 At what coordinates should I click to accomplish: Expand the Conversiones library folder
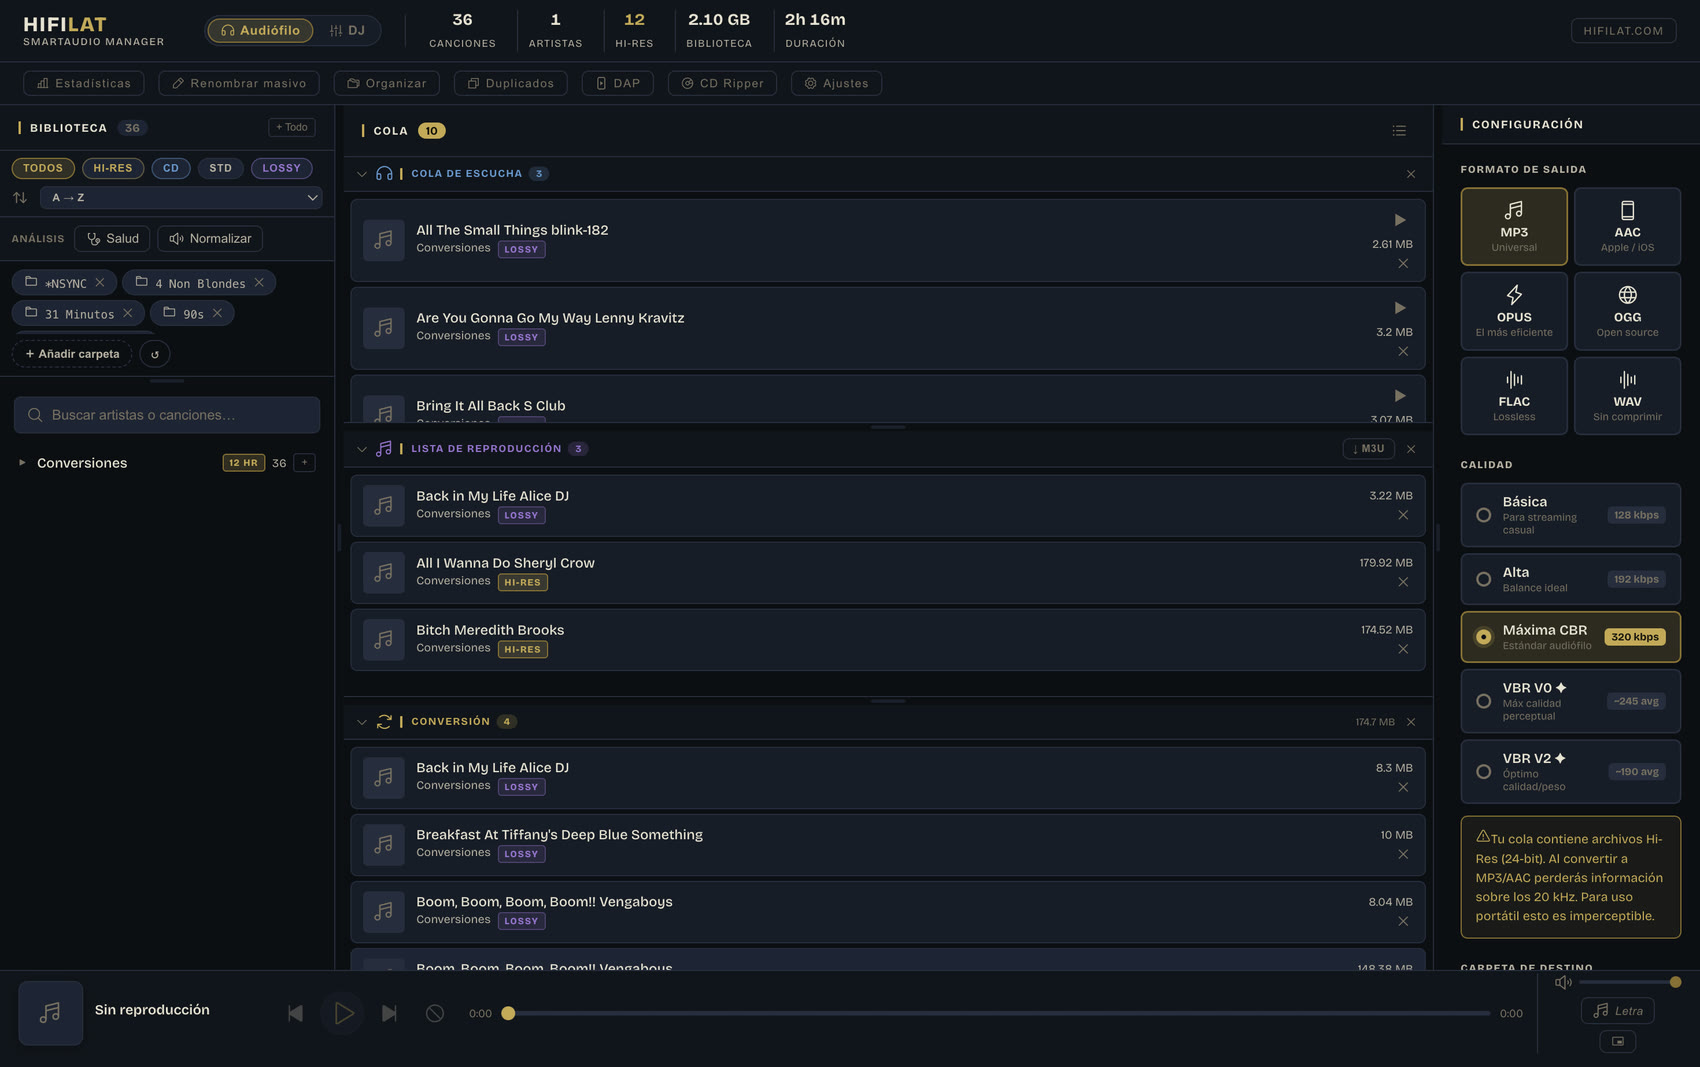(x=22, y=463)
